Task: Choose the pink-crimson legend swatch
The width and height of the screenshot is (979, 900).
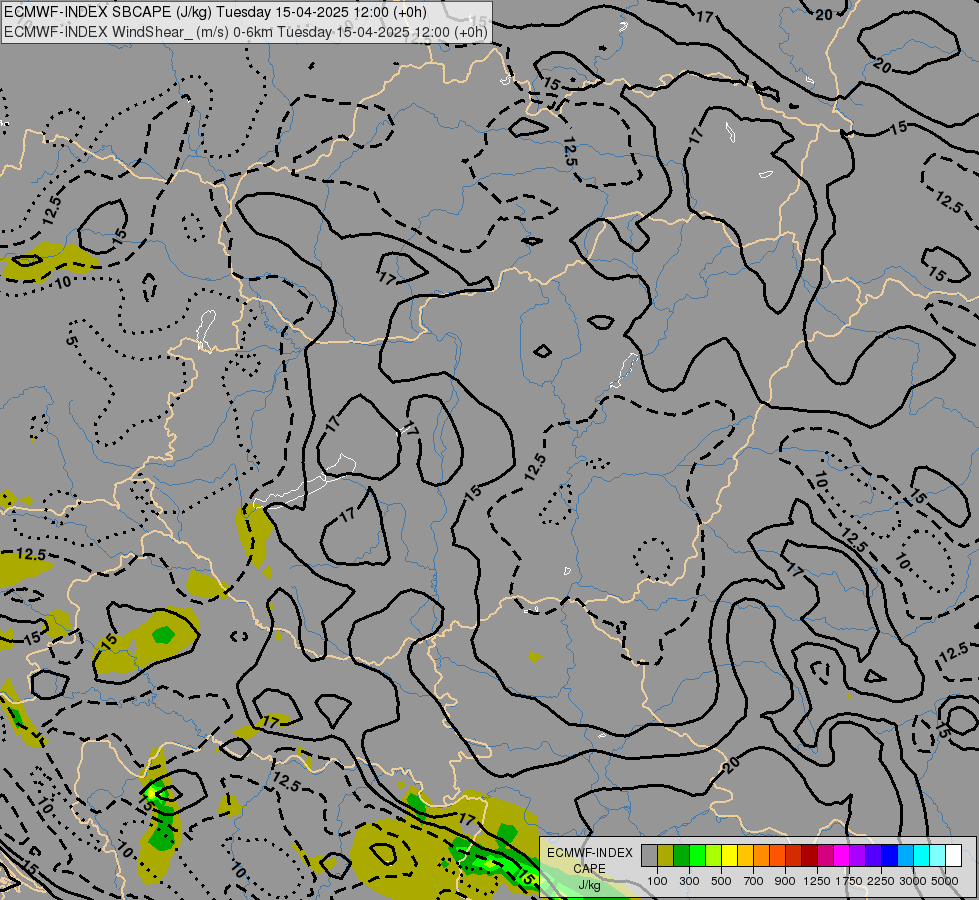Action: click(825, 855)
